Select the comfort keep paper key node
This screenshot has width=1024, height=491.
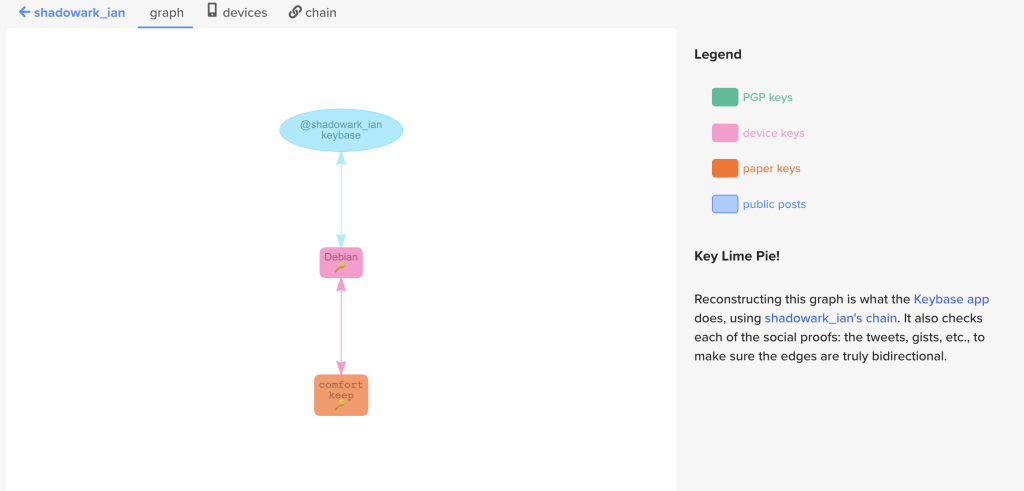click(x=341, y=388)
